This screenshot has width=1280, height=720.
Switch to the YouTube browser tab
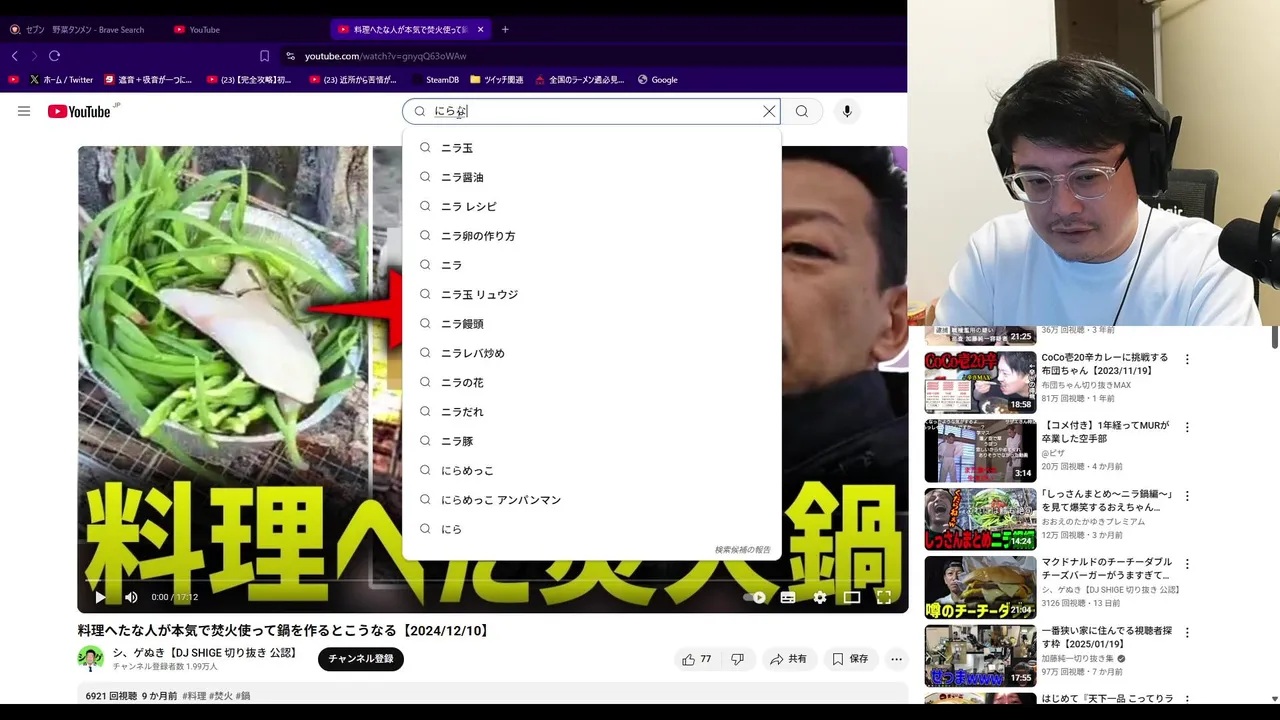pyautogui.click(x=245, y=30)
